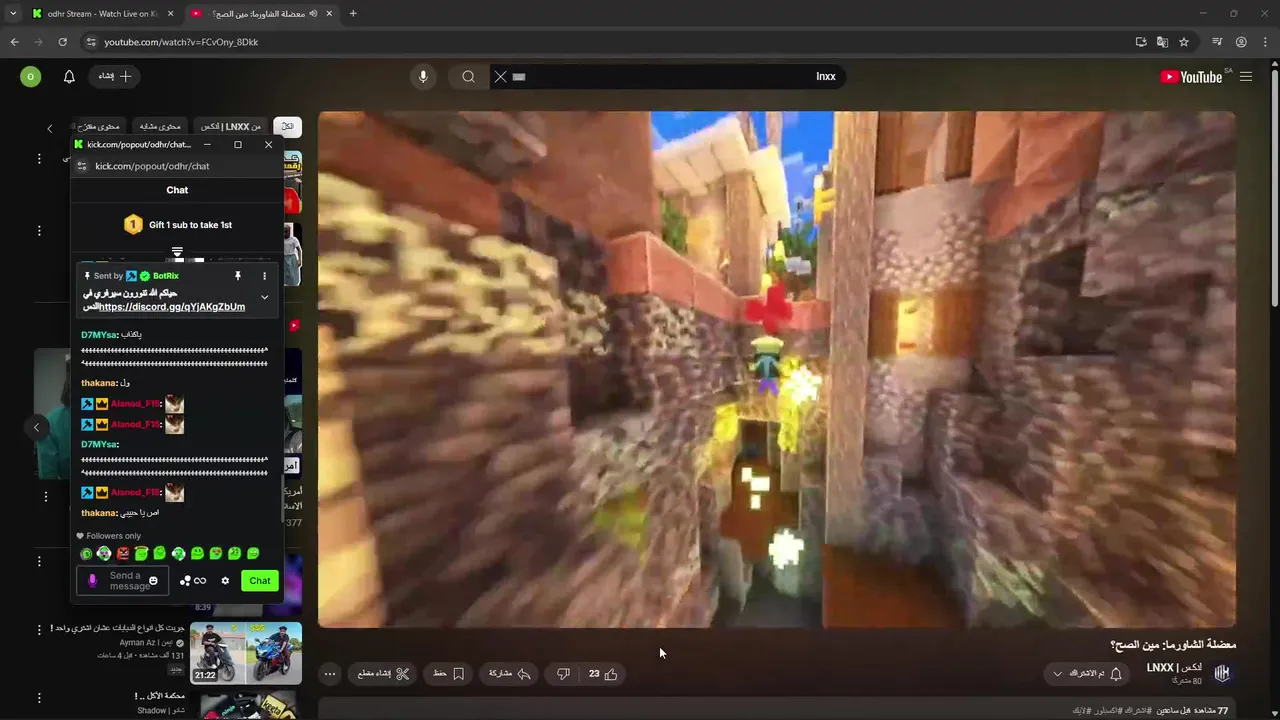Open a new browser tab
The image size is (1280, 720).
353,14
